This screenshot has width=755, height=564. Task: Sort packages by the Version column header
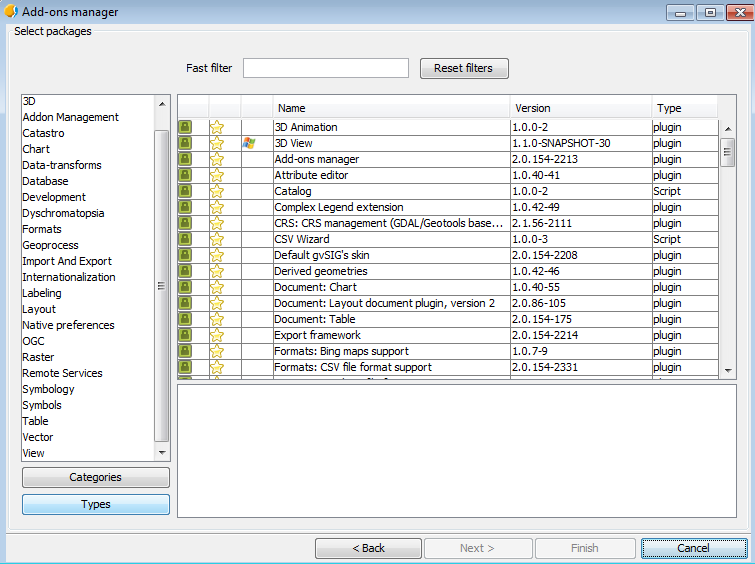pyautogui.click(x=580, y=108)
